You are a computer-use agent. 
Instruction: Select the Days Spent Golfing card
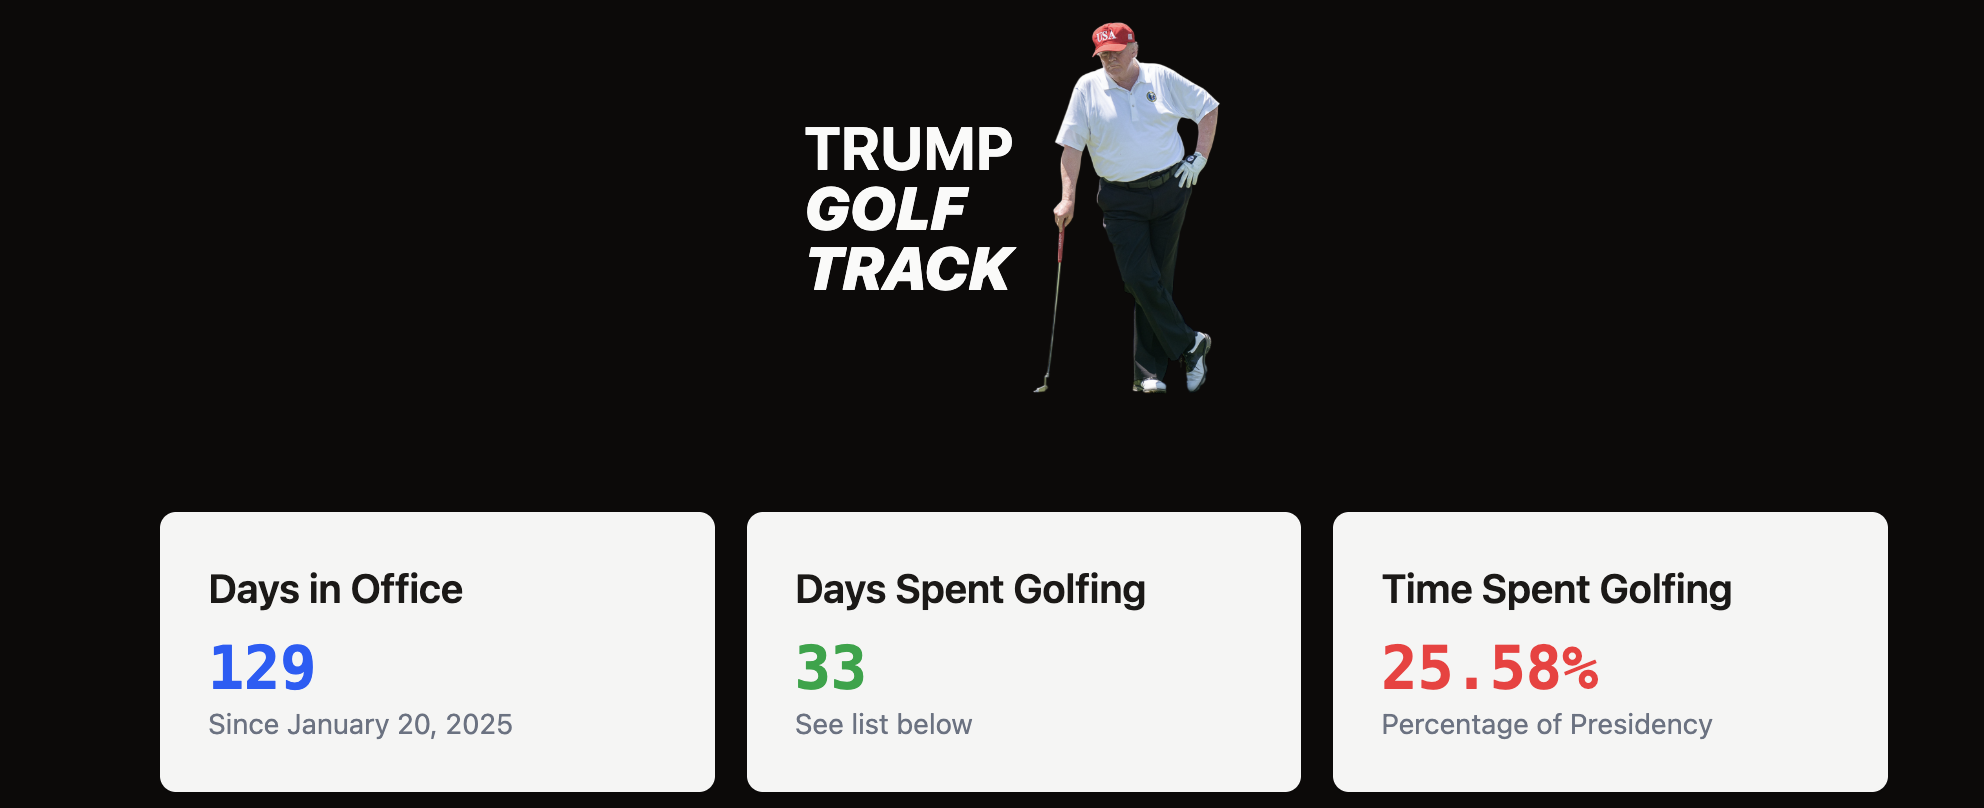[1024, 652]
